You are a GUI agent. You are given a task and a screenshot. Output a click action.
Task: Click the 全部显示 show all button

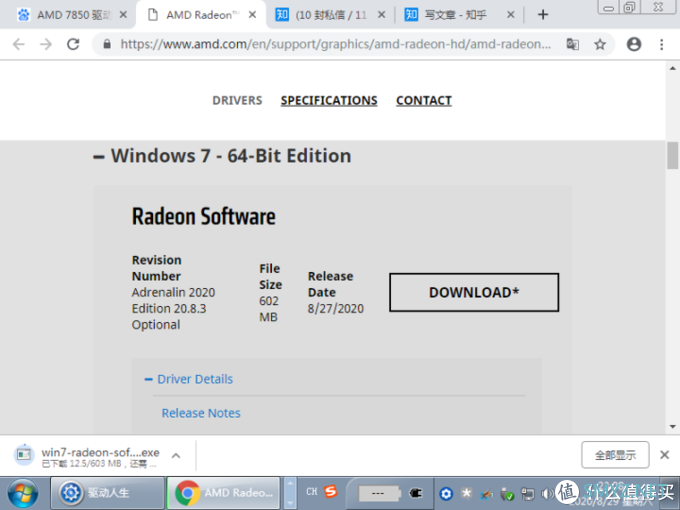[615, 455]
